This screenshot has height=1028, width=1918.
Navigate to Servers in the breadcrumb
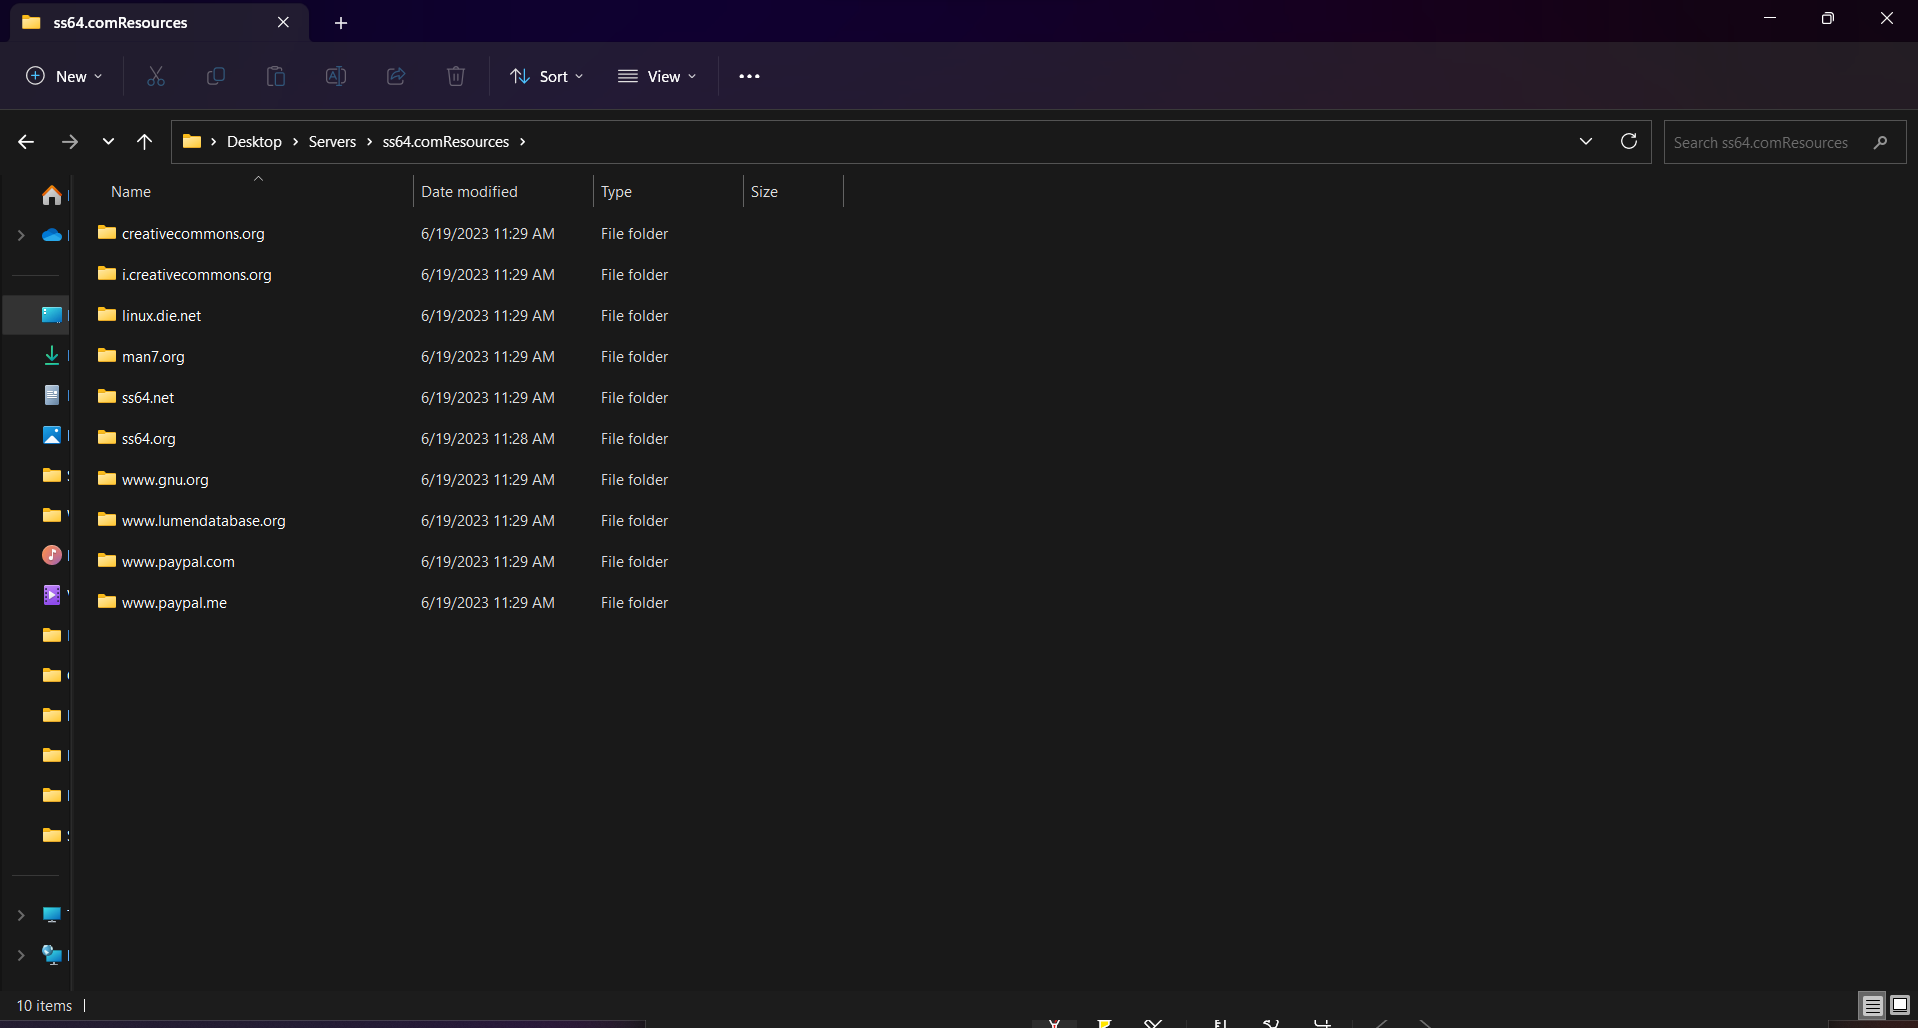333,141
